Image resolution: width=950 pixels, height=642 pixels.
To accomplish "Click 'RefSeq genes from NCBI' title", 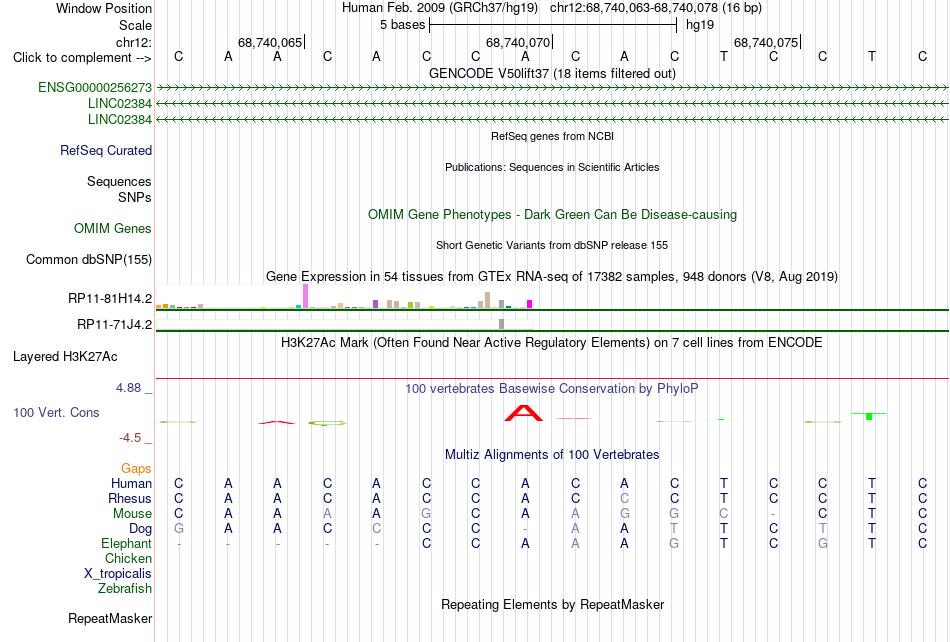I will [552, 136].
